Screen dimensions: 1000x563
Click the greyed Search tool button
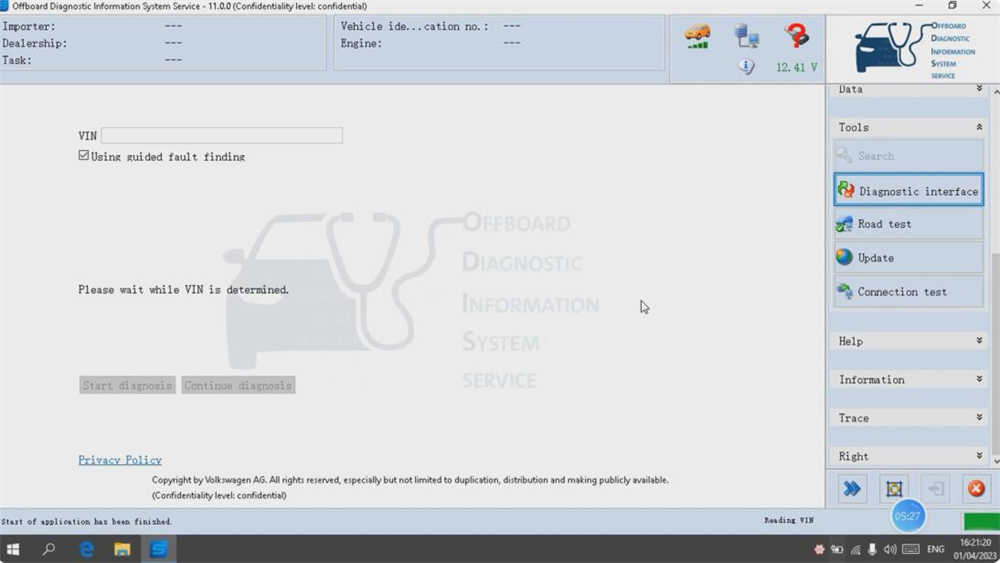coord(908,156)
